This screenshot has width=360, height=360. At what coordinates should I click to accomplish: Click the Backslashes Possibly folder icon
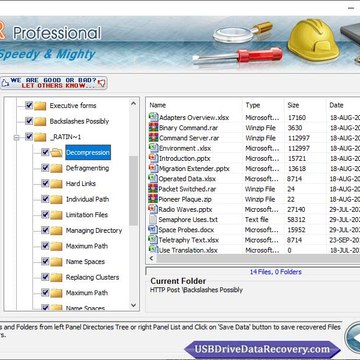click(40, 121)
